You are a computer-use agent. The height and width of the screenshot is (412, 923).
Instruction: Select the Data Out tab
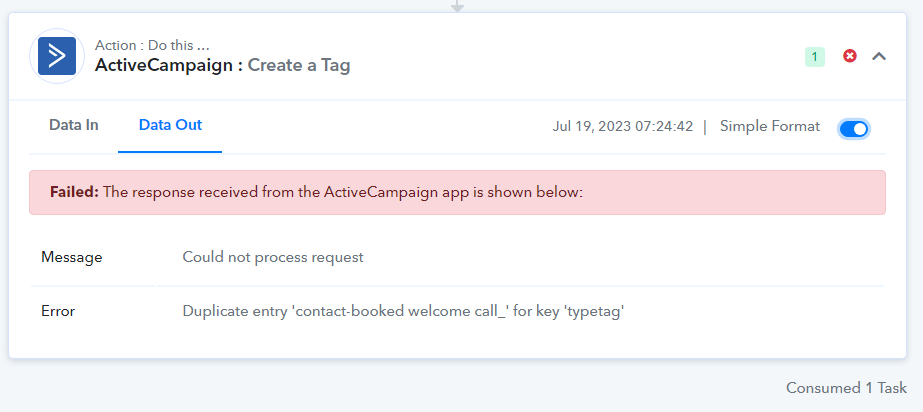(170, 125)
